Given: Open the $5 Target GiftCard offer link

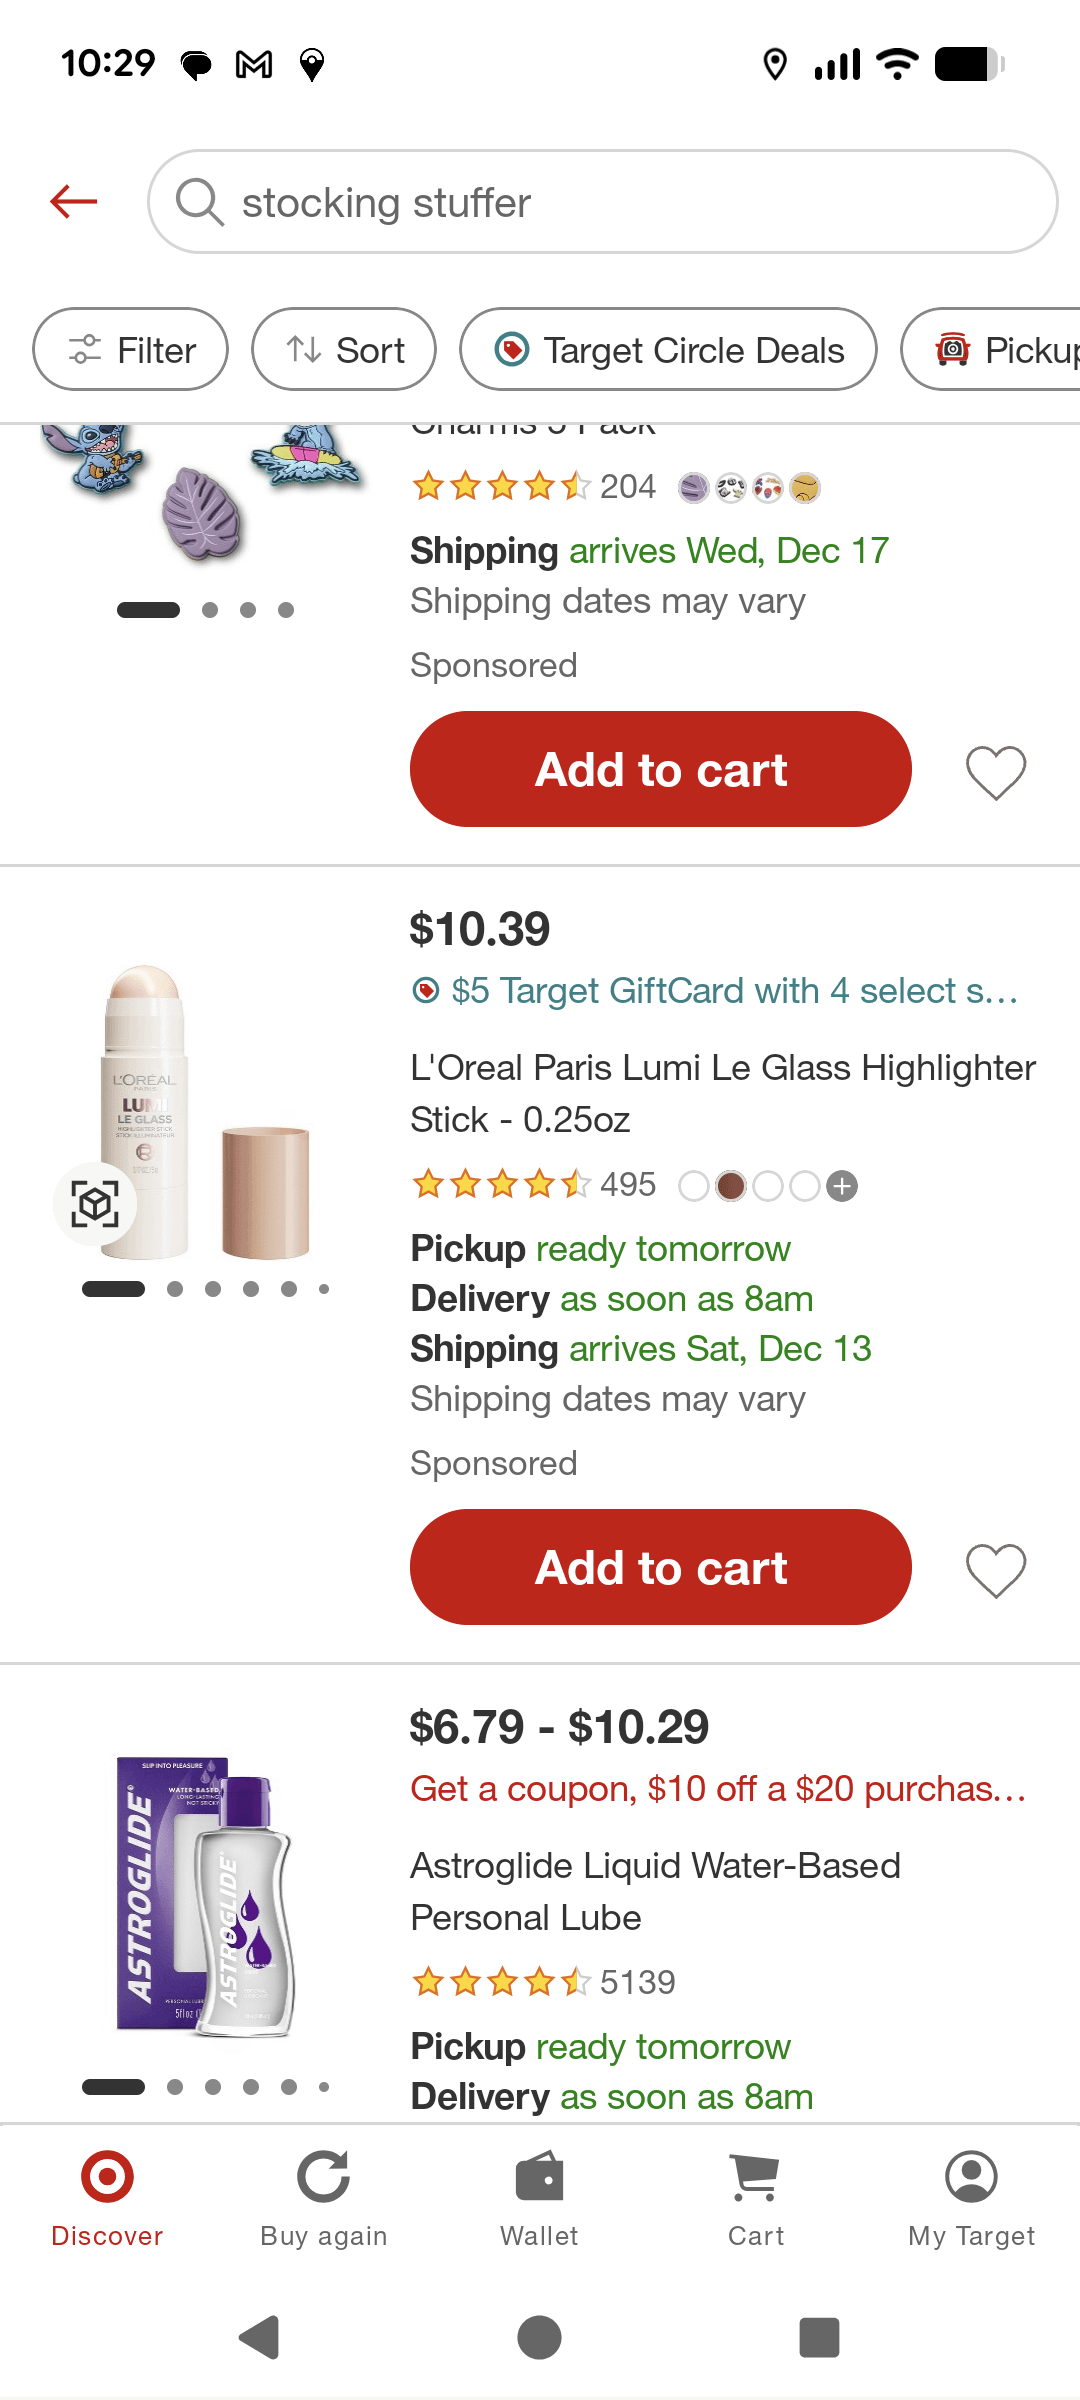Looking at the screenshot, I should click(x=716, y=991).
